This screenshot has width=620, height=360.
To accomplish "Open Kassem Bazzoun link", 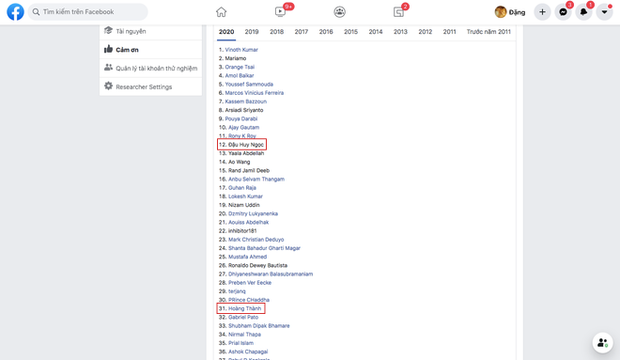I will pyautogui.click(x=246, y=102).
